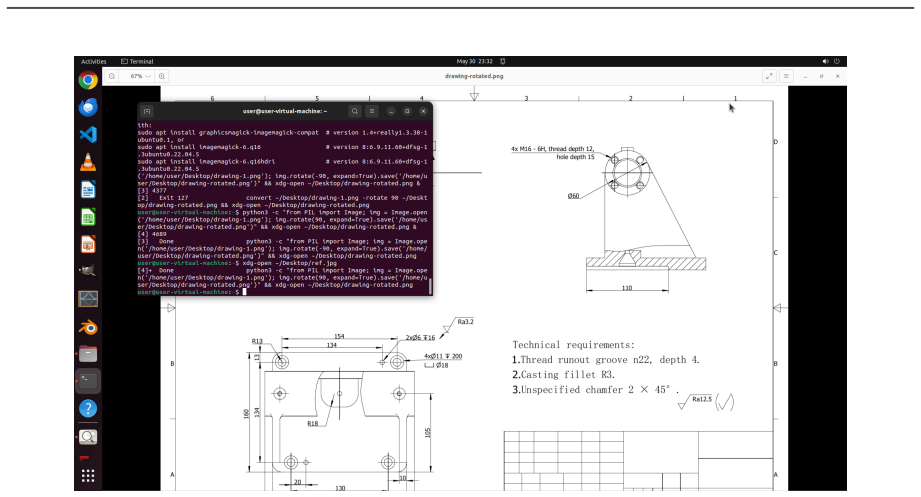Image resolution: width=921 pixels, height=497 pixels.
Task: Click the Thread runout groove text line
Action: tap(606, 360)
